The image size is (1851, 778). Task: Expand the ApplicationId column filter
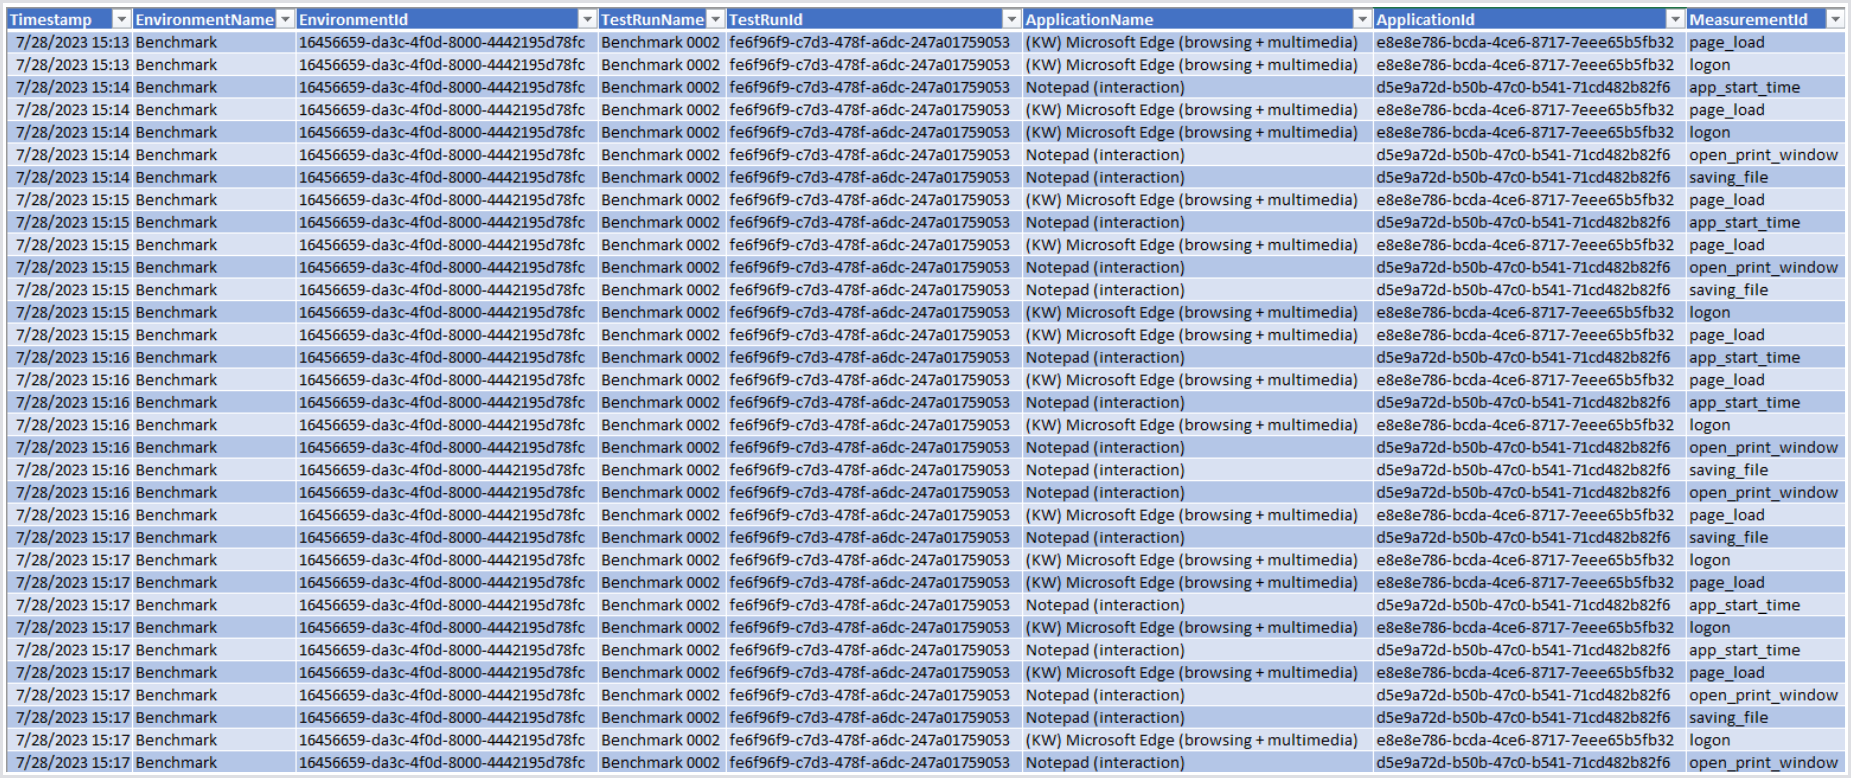point(1675,19)
